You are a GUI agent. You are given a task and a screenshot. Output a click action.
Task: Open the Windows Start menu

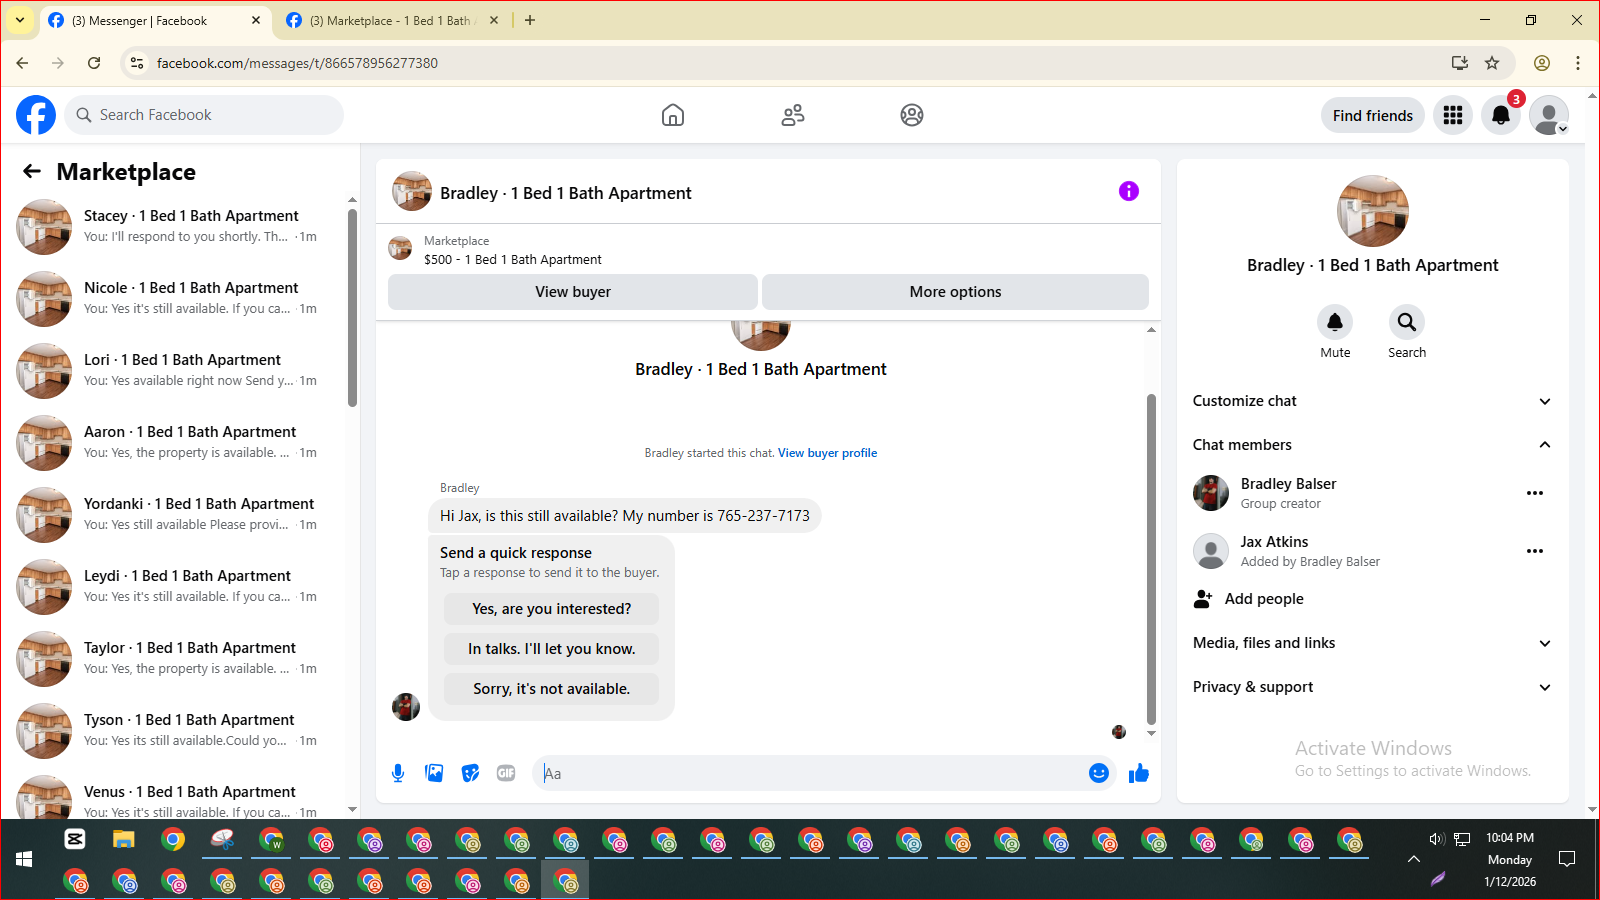[x=24, y=859]
